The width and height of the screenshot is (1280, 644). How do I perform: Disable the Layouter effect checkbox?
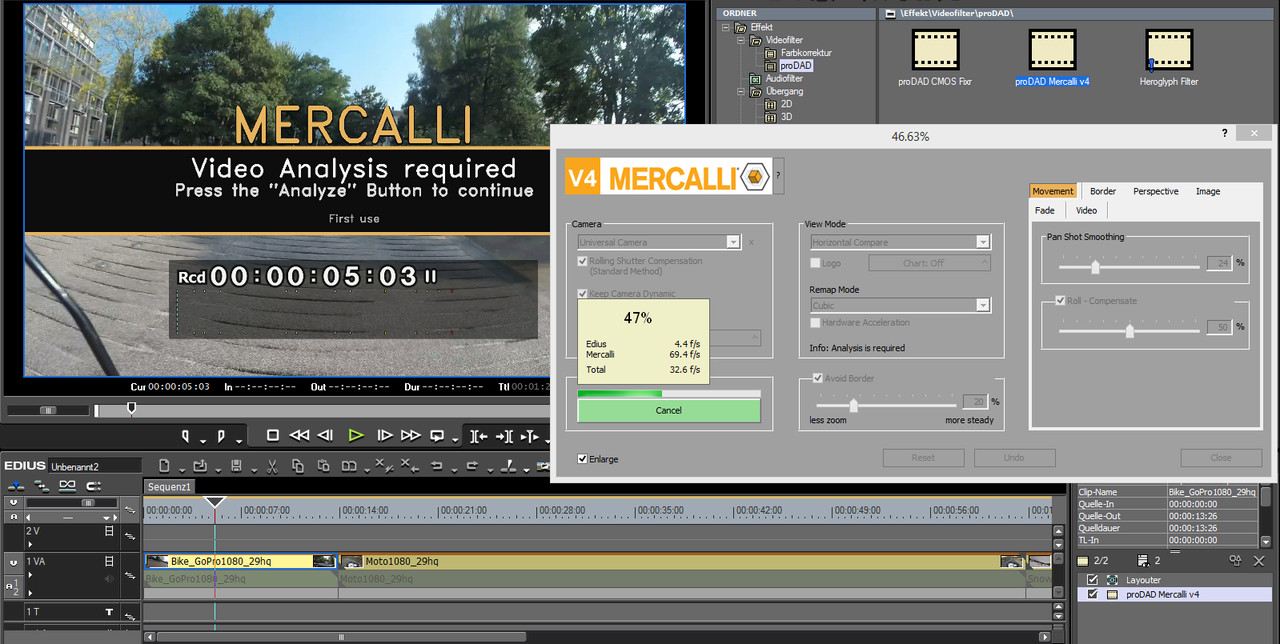[1092, 580]
